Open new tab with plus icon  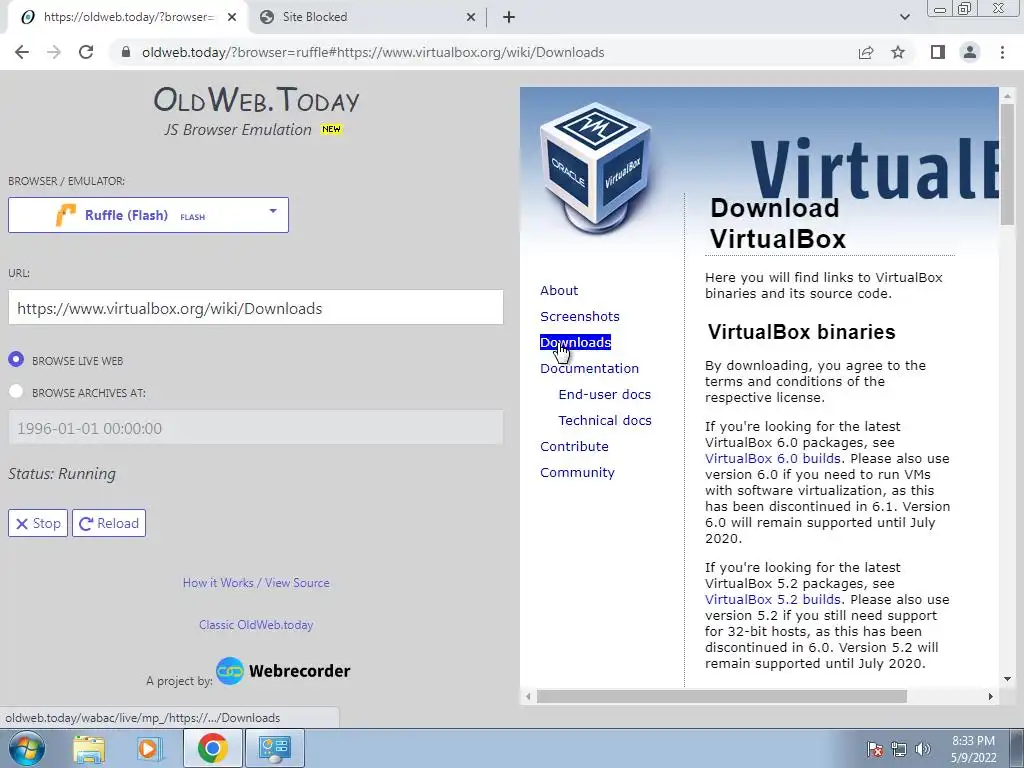509,17
